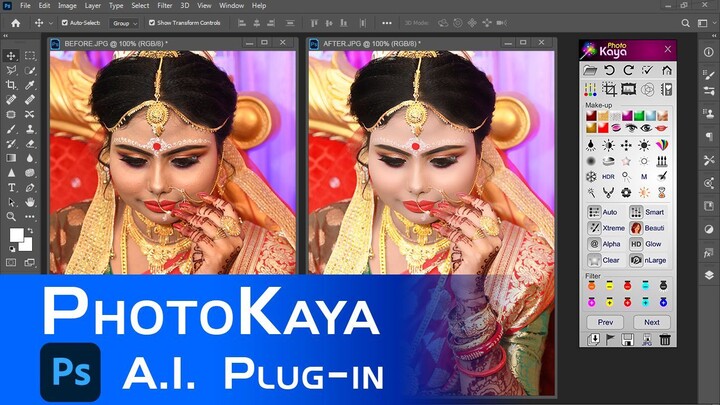Open the Edit Toolbar three-dots tool
The image size is (720, 405).
coord(30,217)
